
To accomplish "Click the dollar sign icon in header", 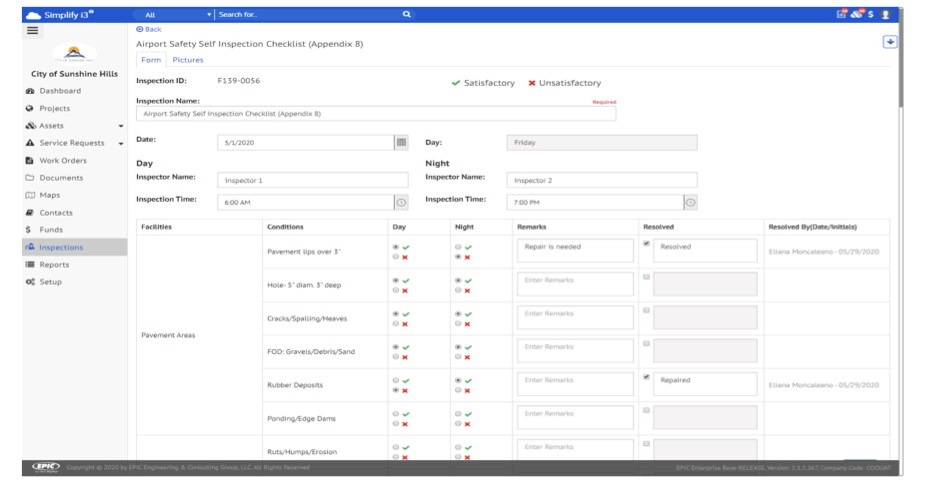I will click(x=871, y=15).
